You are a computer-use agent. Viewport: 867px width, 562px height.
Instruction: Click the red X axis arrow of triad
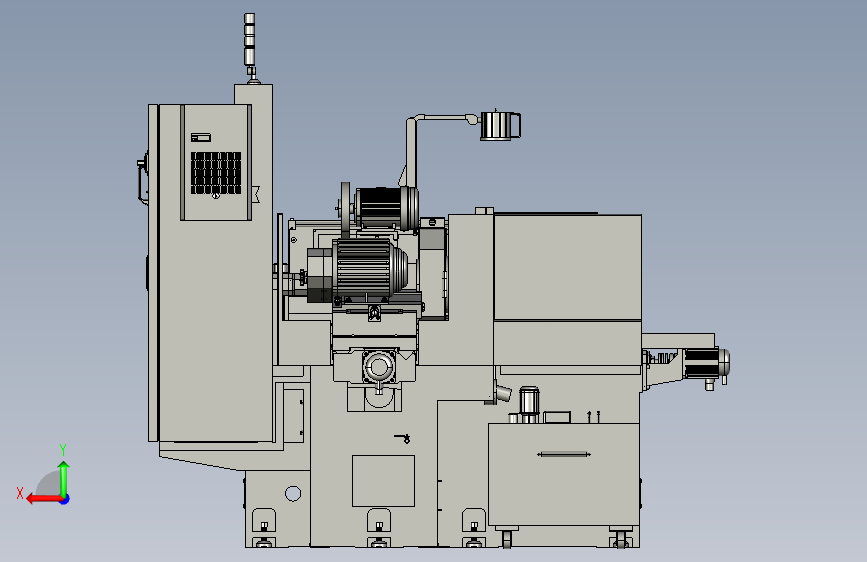(43, 499)
